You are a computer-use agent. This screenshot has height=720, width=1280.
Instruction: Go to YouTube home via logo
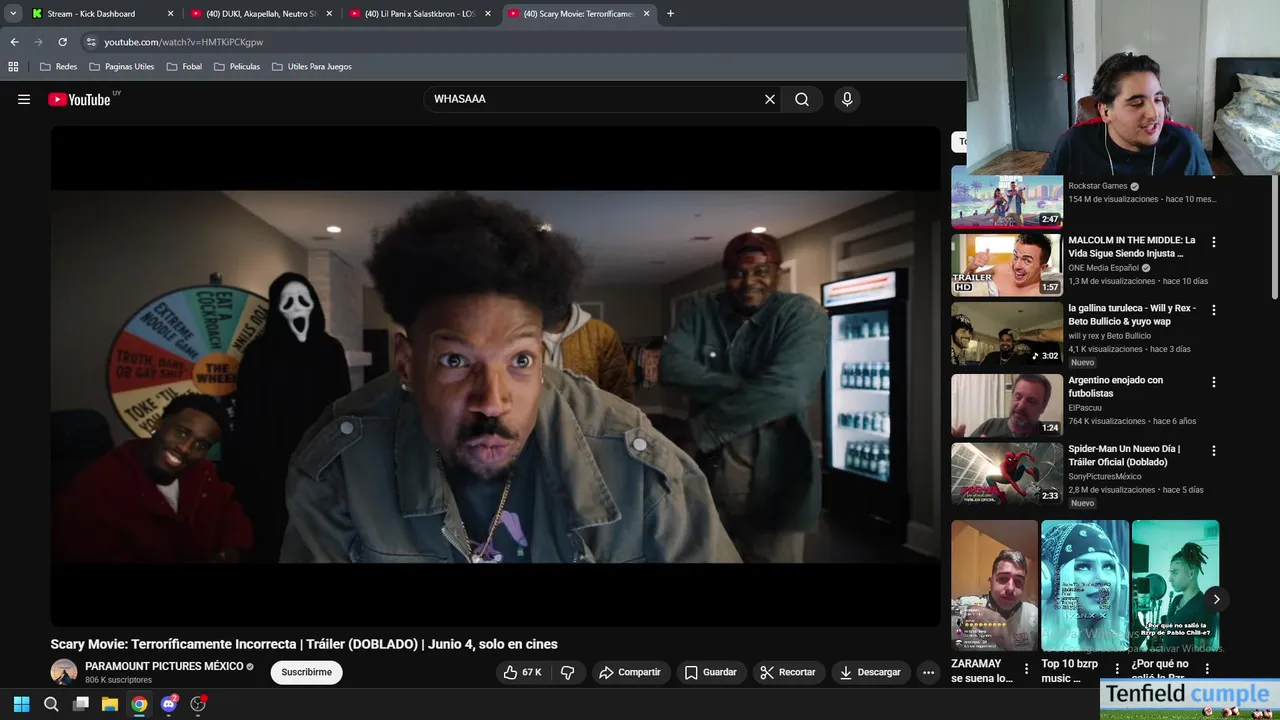pyautogui.click(x=79, y=99)
